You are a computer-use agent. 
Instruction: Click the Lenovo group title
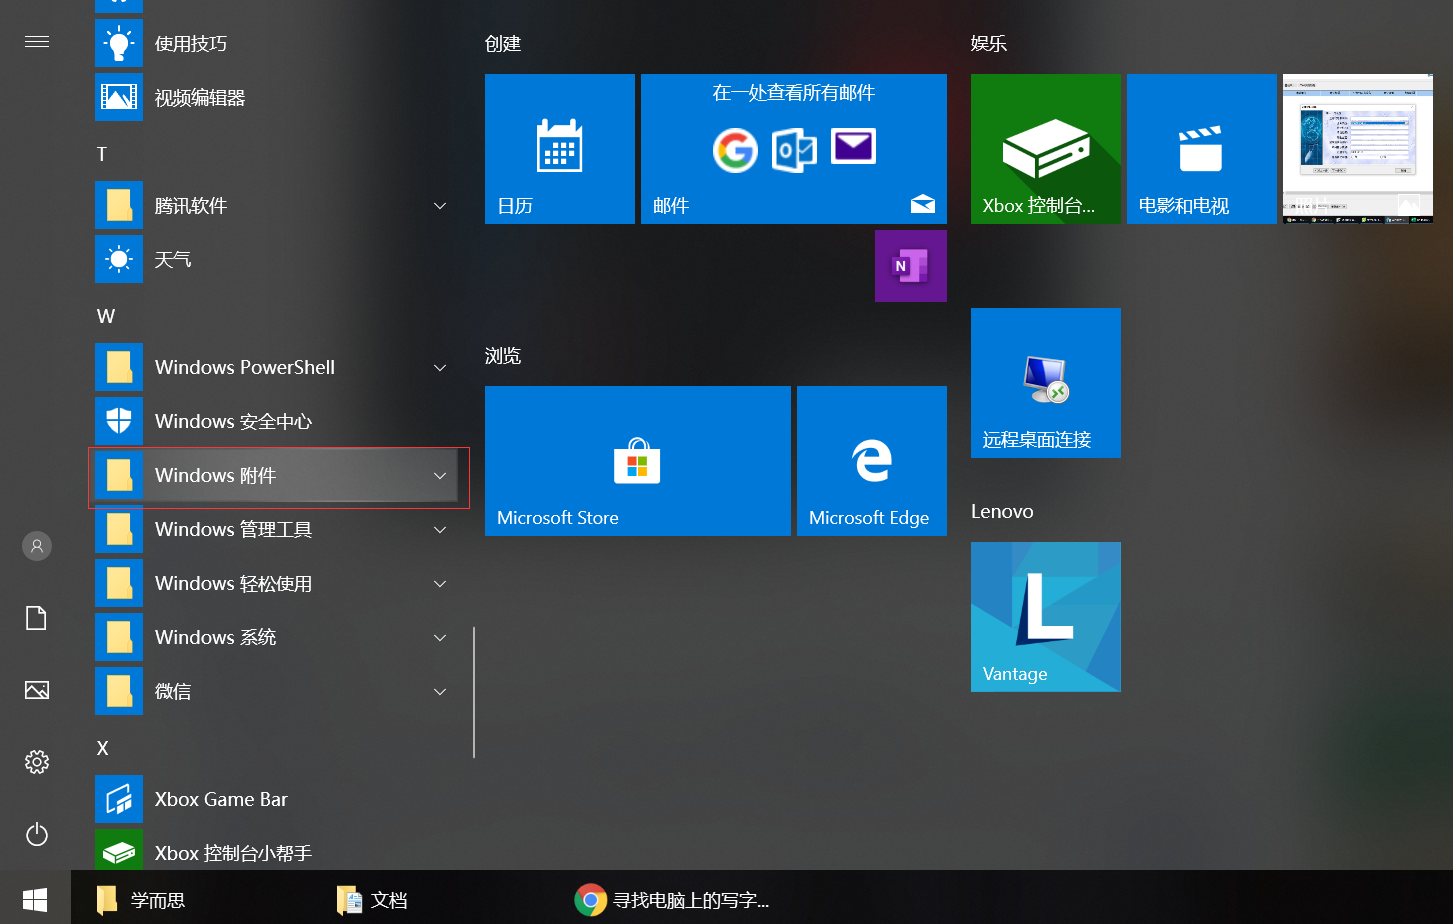coord(1002,511)
